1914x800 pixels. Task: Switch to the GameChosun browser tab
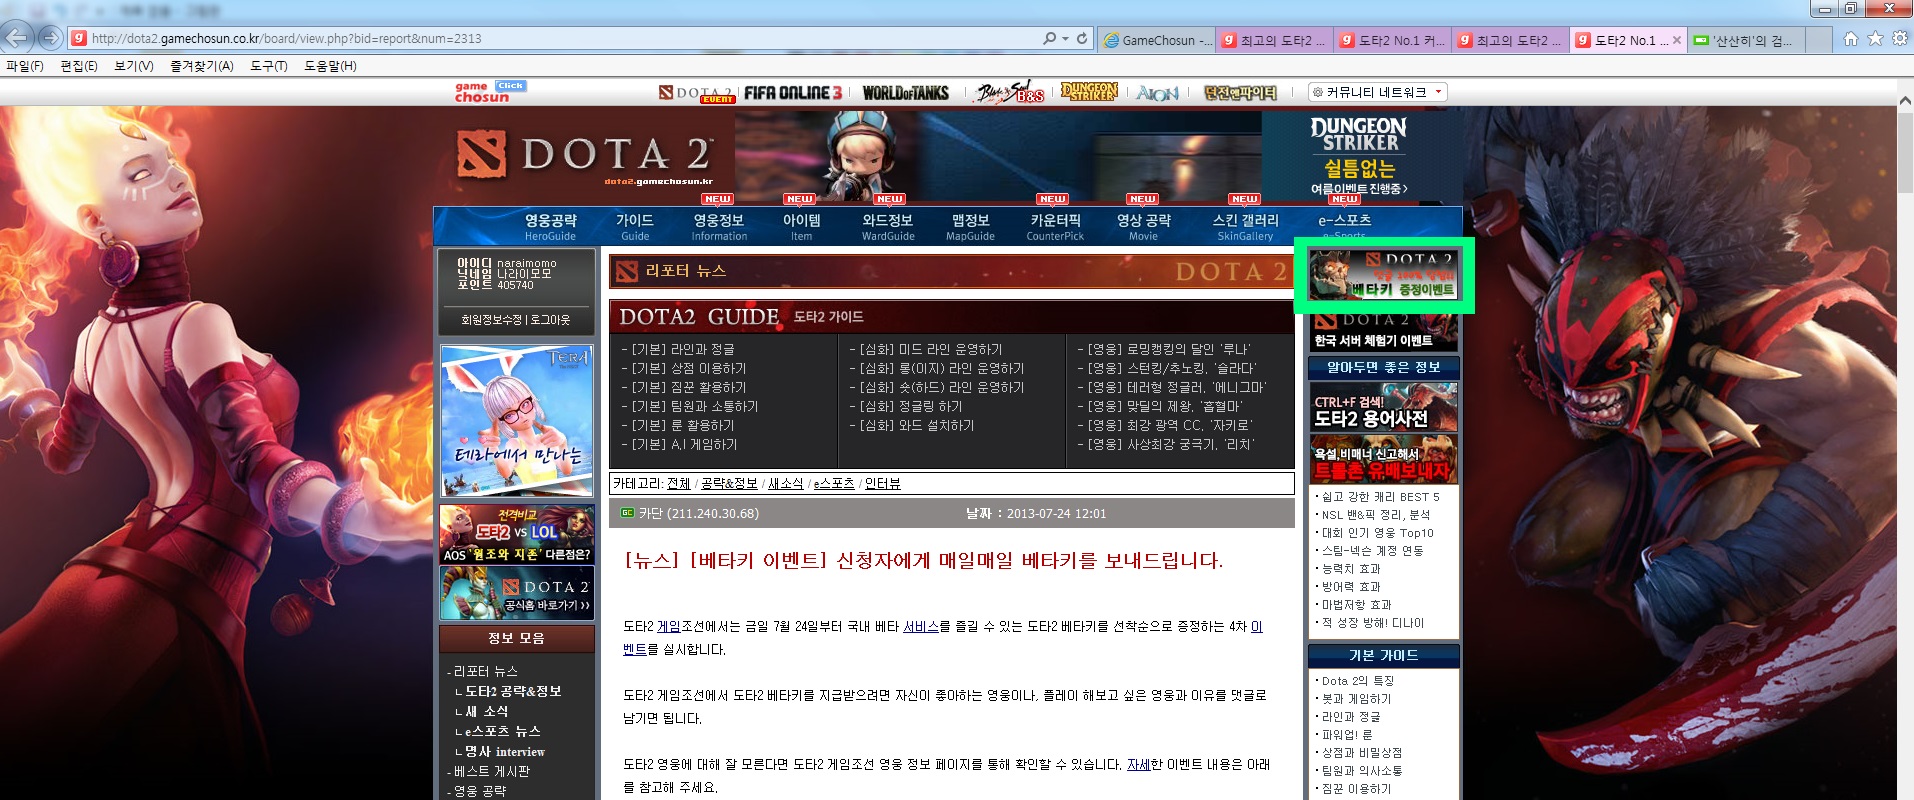(1156, 40)
